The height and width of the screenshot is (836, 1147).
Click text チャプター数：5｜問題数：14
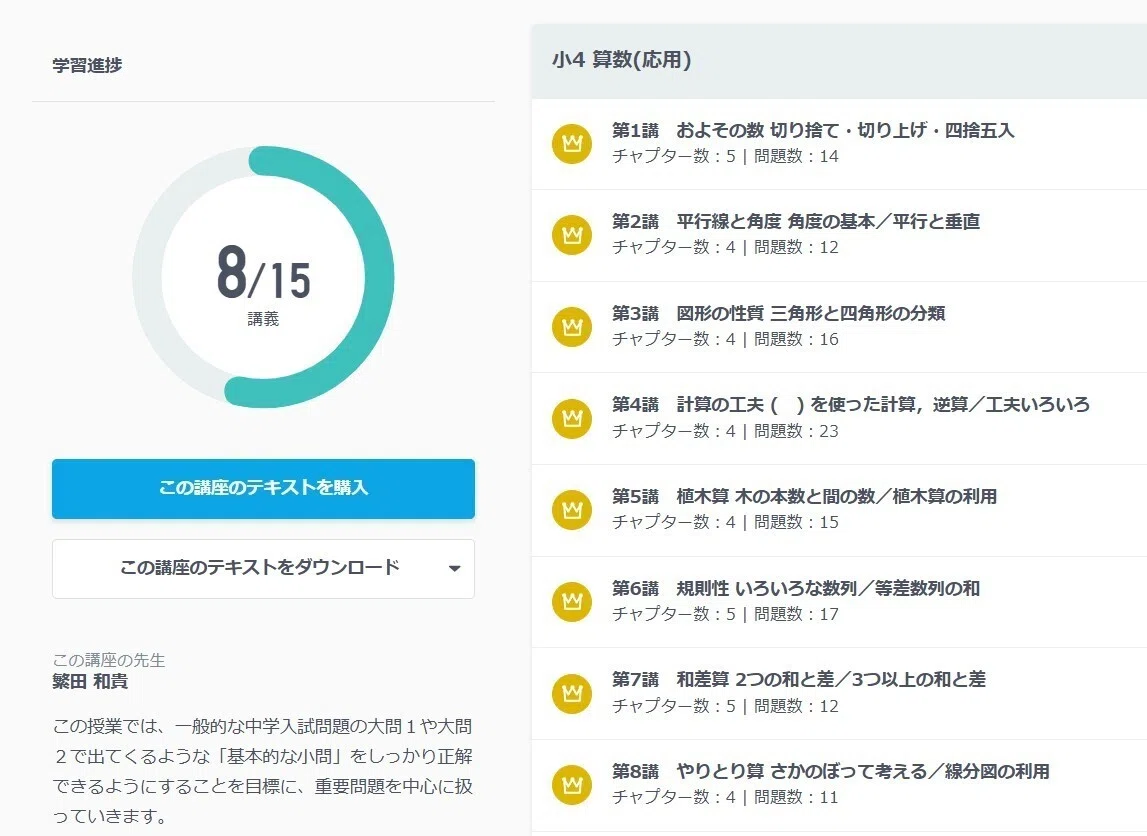point(725,156)
